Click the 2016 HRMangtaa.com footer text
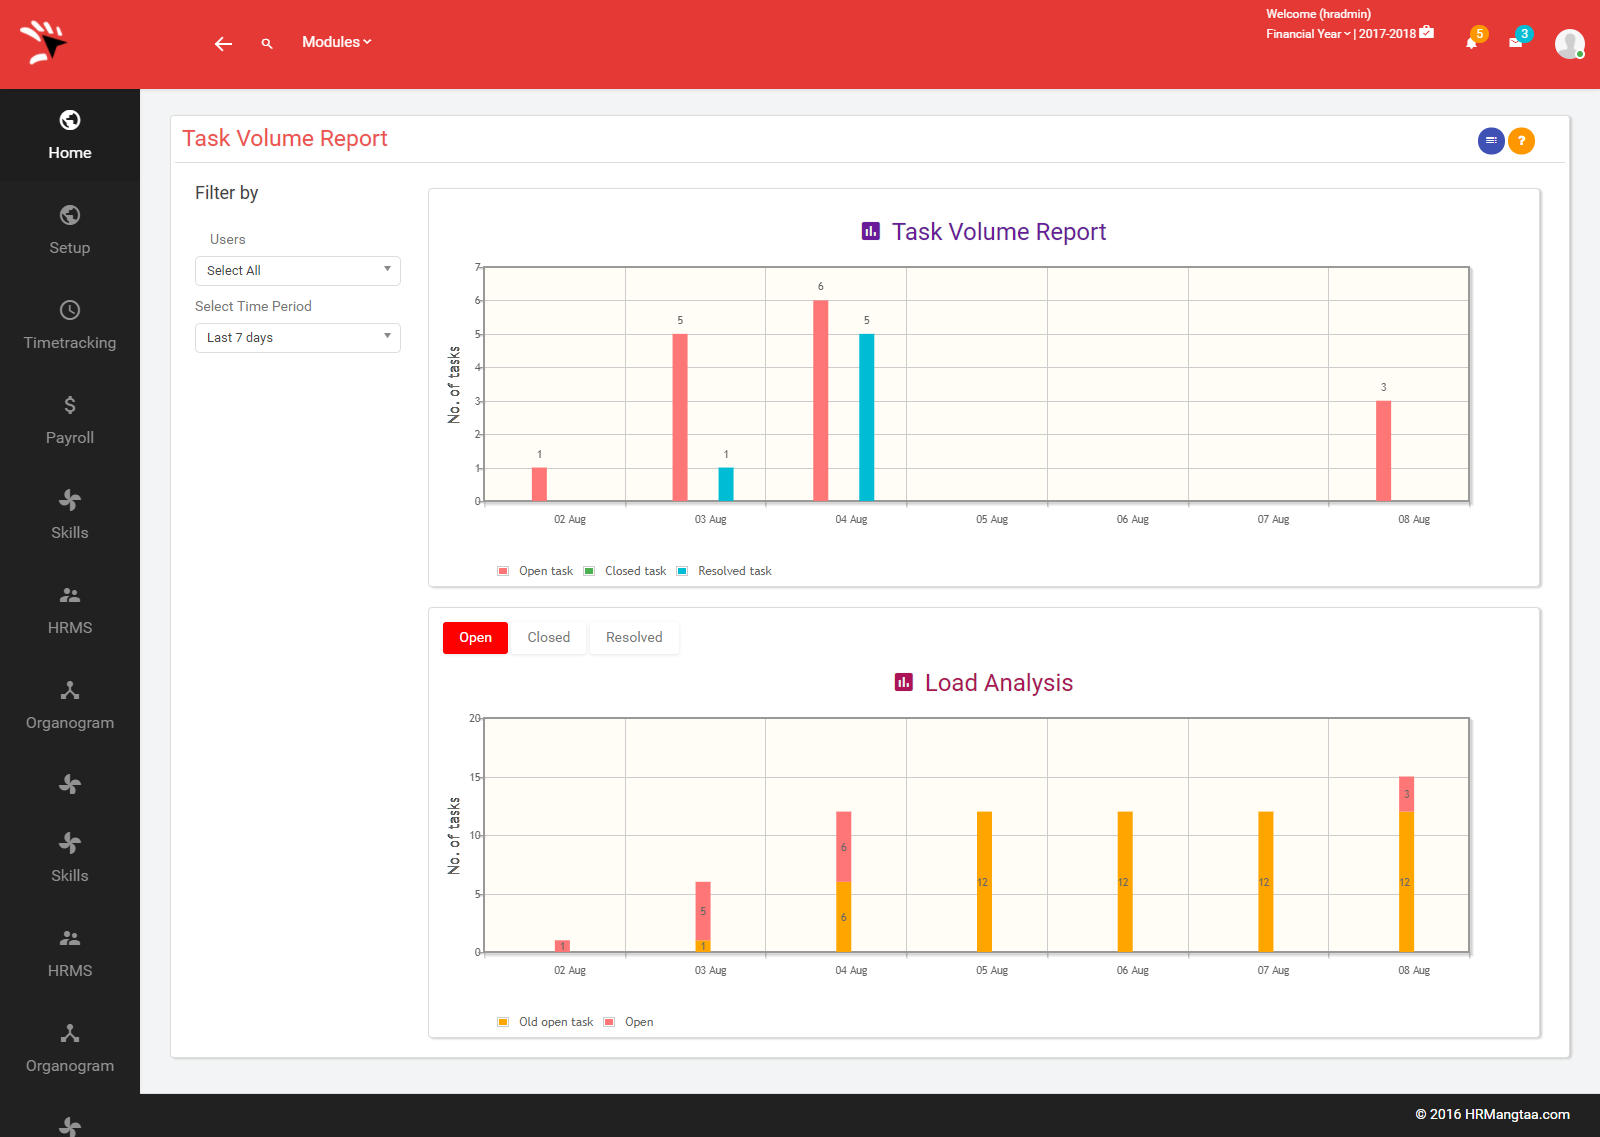Image resolution: width=1600 pixels, height=1137 pixels. coord(1492,1114)
